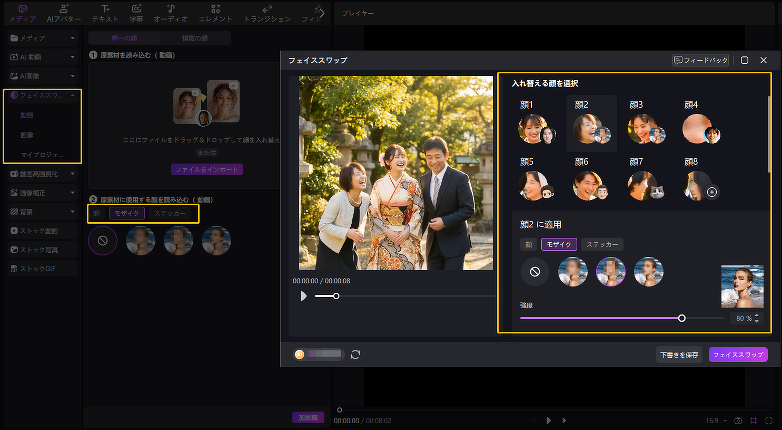Choose the no-effect circle under 顔2 に適用
Viewport: 782px width, 430px height.
(535, 271)
